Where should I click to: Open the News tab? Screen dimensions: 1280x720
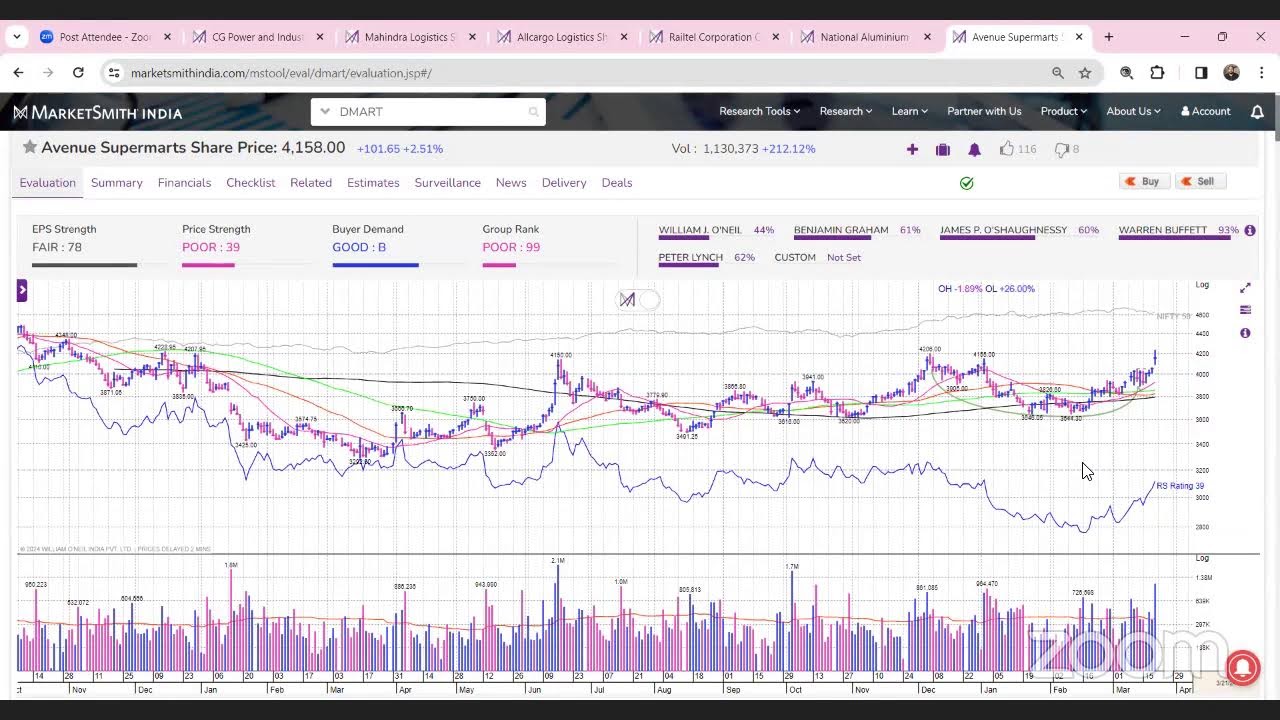pyautogui.click(x=511, y=183)
